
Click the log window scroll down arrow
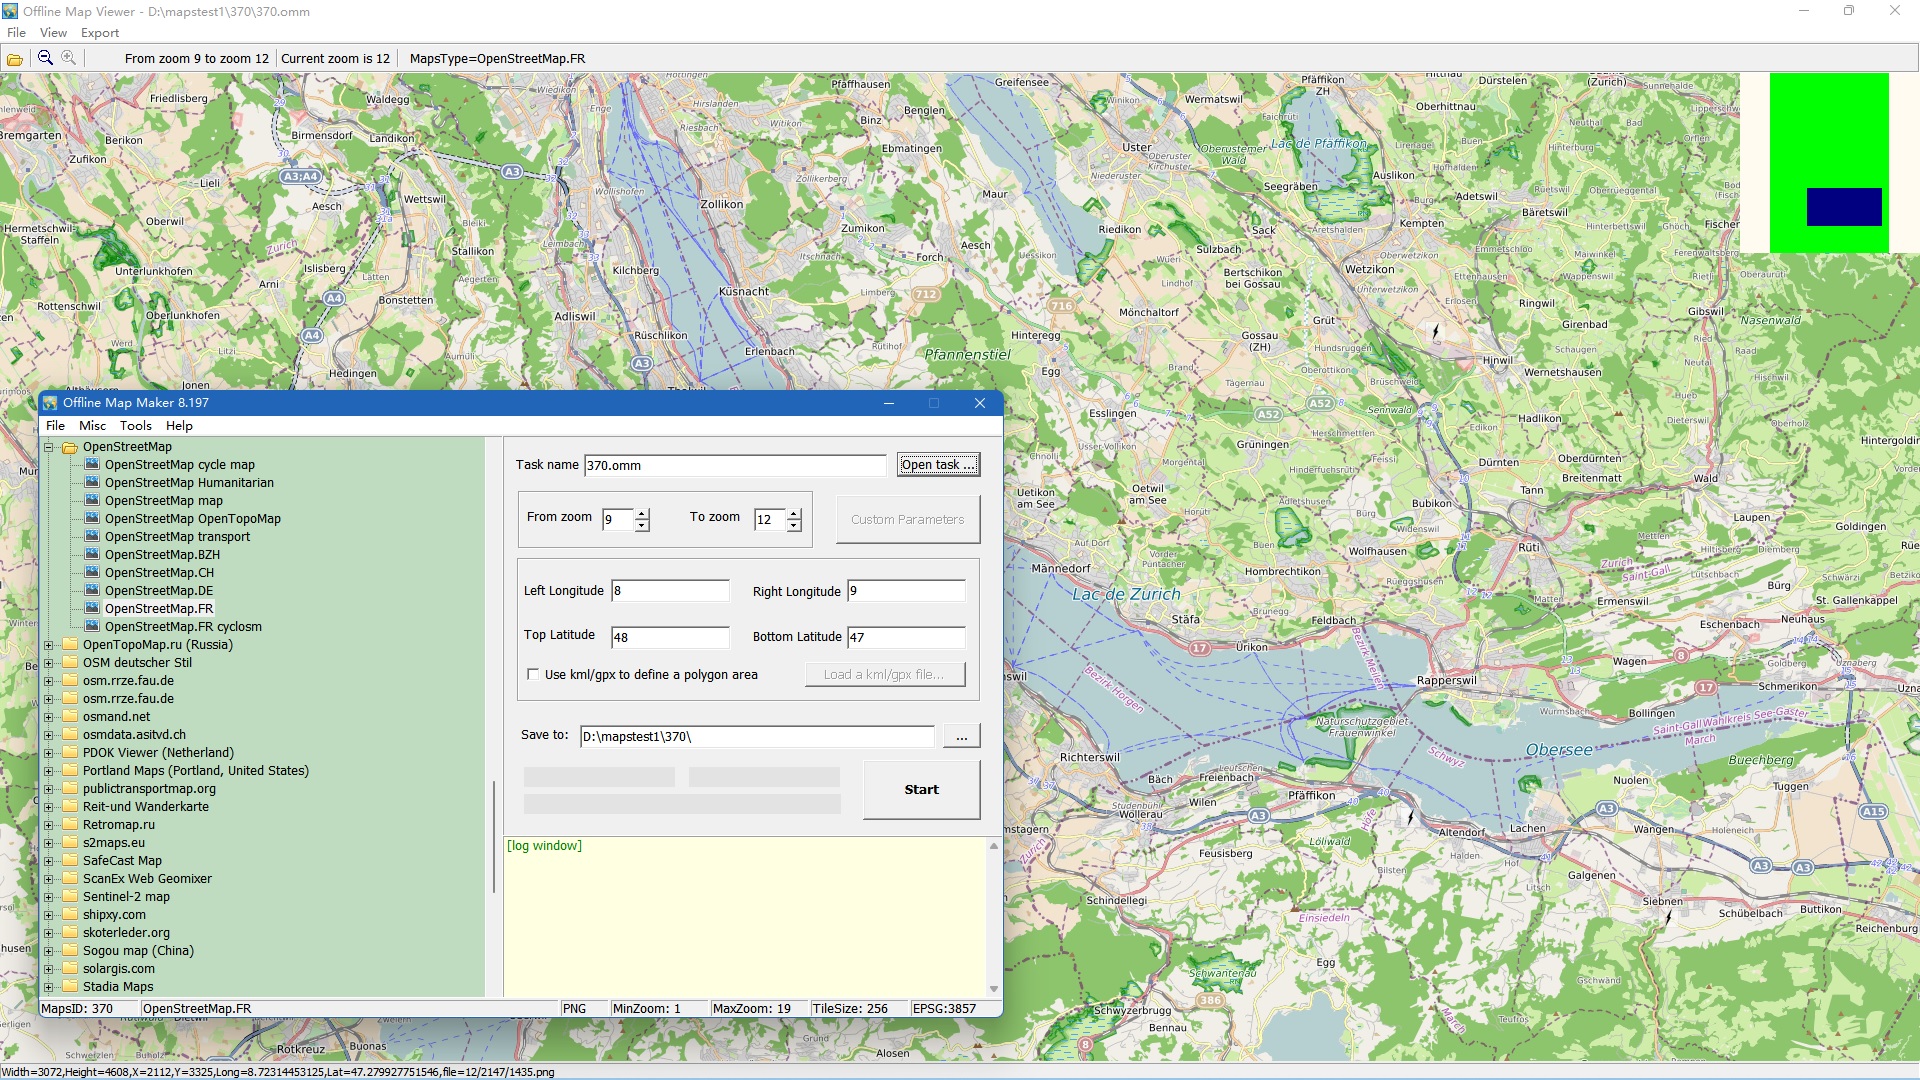click(x=994, y=989)
